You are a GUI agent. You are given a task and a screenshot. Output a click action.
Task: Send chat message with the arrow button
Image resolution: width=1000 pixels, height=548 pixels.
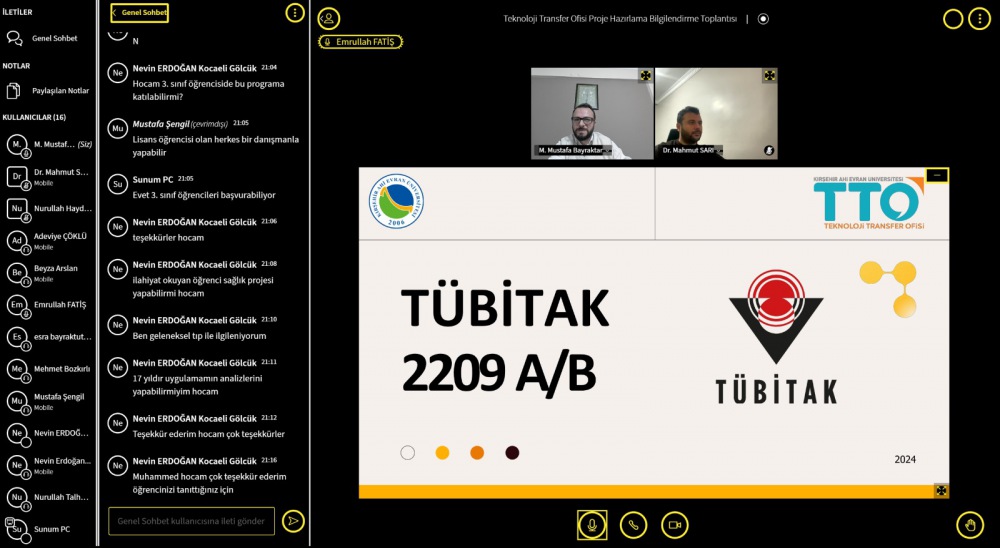(x=293, y=521)
